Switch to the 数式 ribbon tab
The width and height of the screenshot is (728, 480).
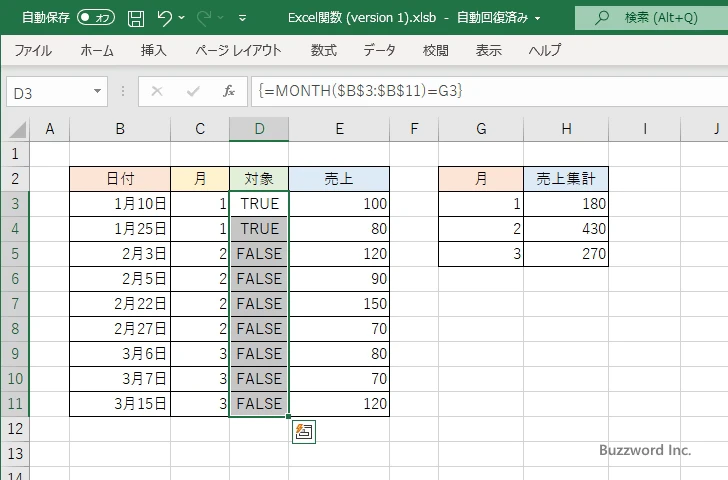pyautogui.click(x=323, y=50)
